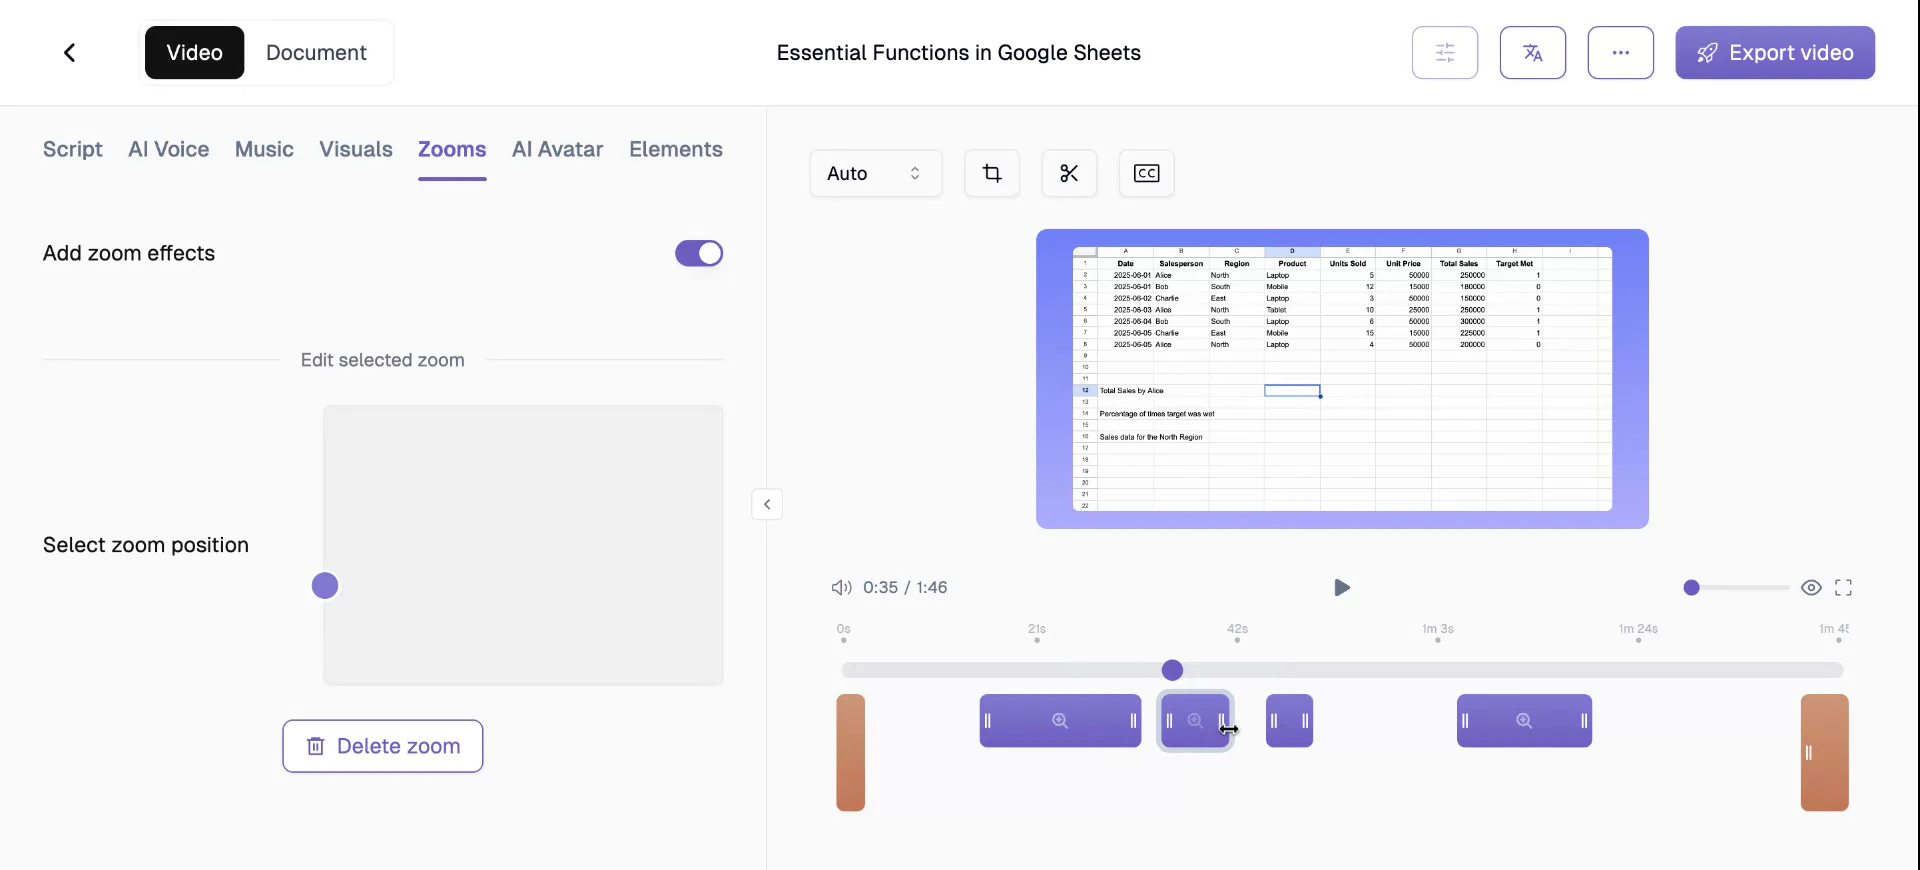Open the translate language button
Screen dimensions: 1920x870
tap(1533, 52)
